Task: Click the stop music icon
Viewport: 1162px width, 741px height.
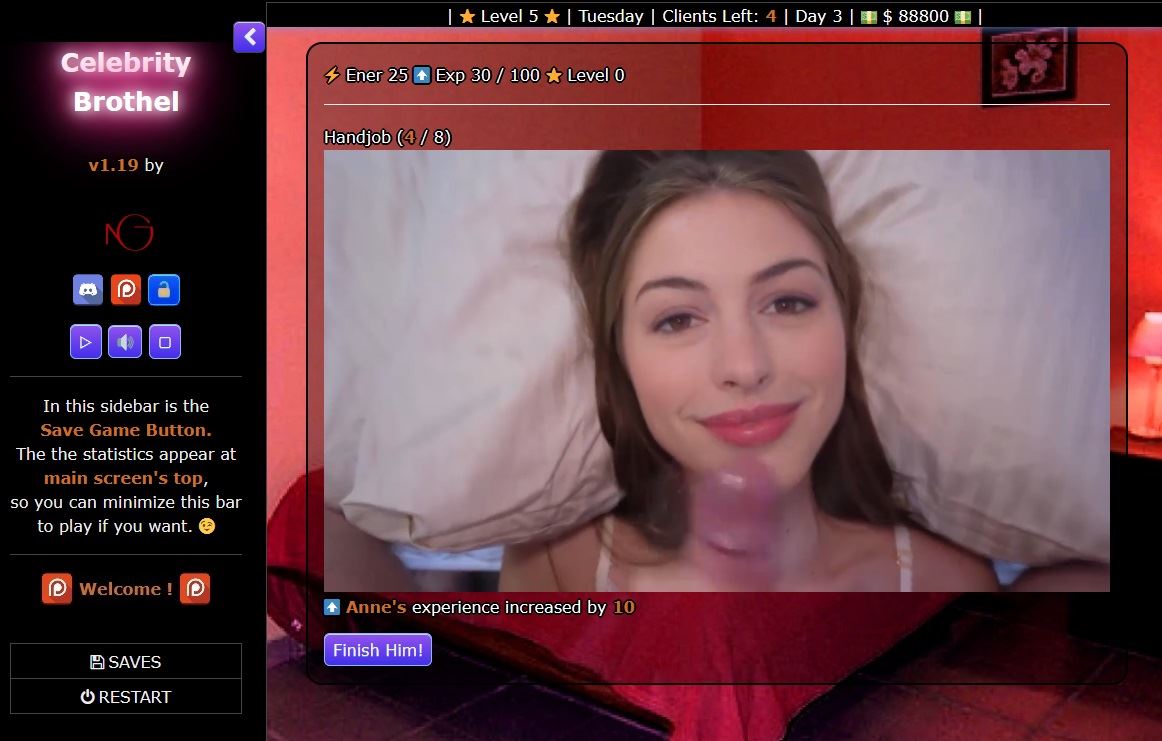Action: tap(164, 341)
